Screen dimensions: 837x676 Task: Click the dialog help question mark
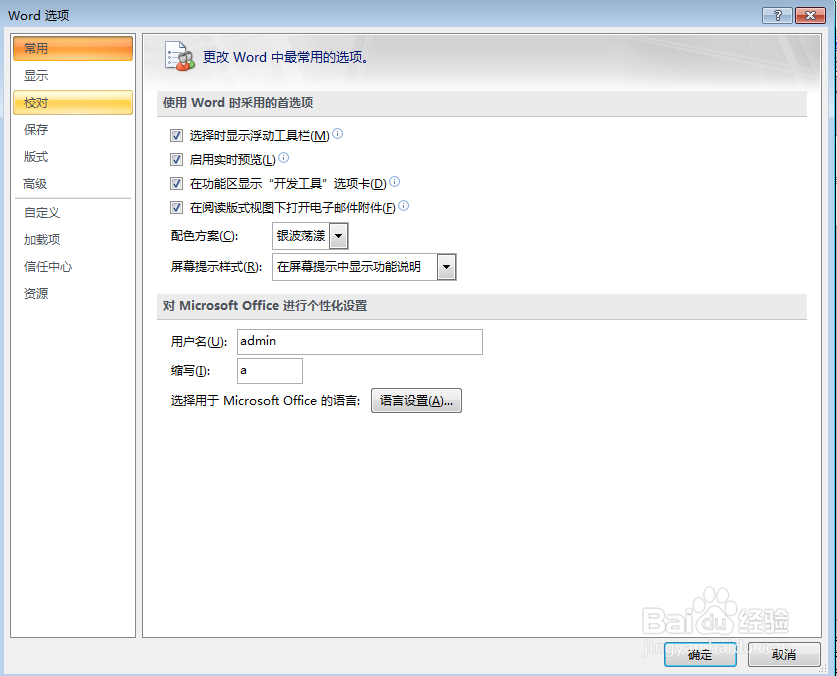click(x=777, y=15)
